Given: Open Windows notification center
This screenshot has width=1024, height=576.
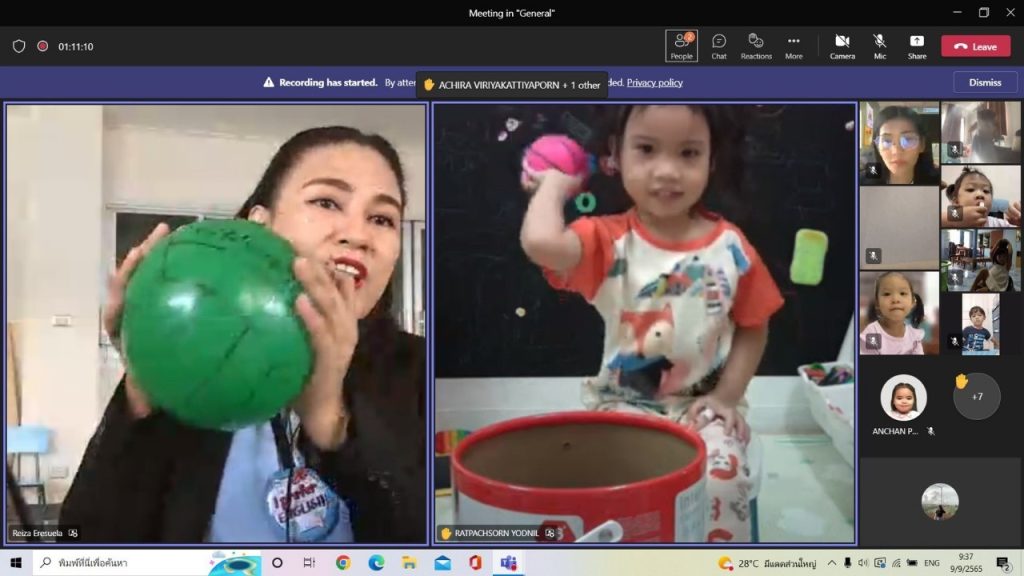Looking at the screenshot, I should point(1004,562).
